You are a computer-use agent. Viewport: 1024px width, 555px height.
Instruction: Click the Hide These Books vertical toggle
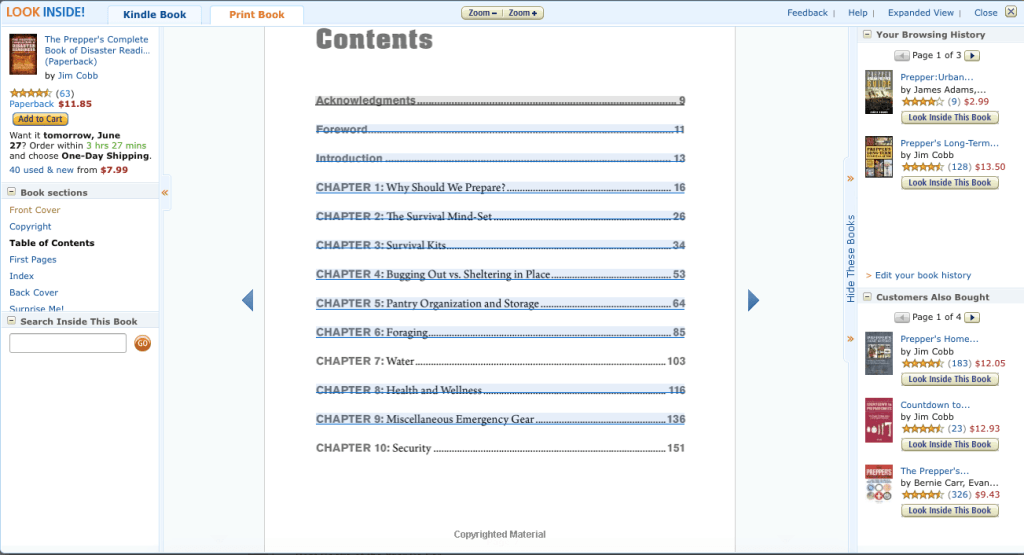pos(850,259)
